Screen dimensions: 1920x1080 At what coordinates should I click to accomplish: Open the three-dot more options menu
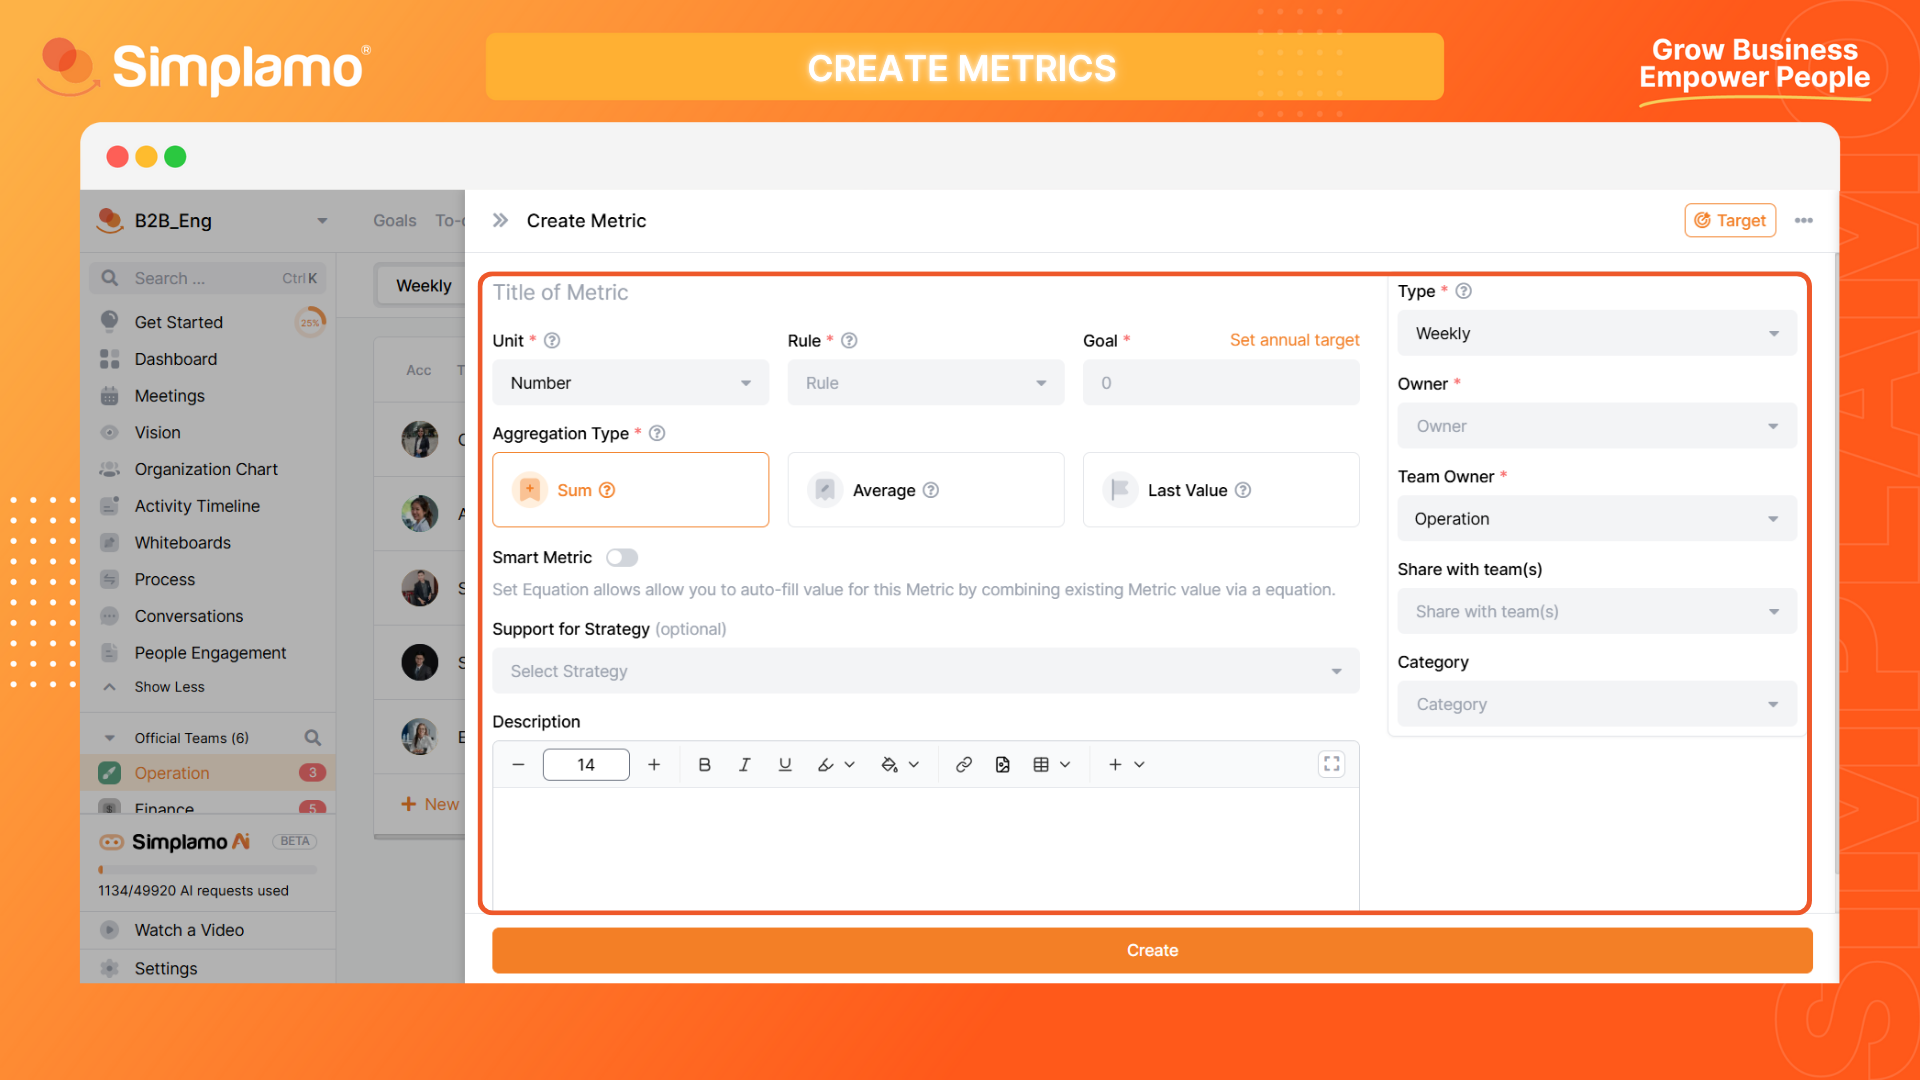pyautogui.click(x=1803, y=220)
